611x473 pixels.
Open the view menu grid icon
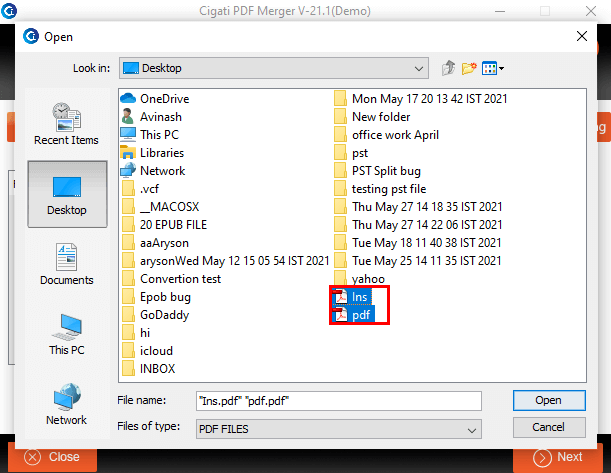(489, 69)
